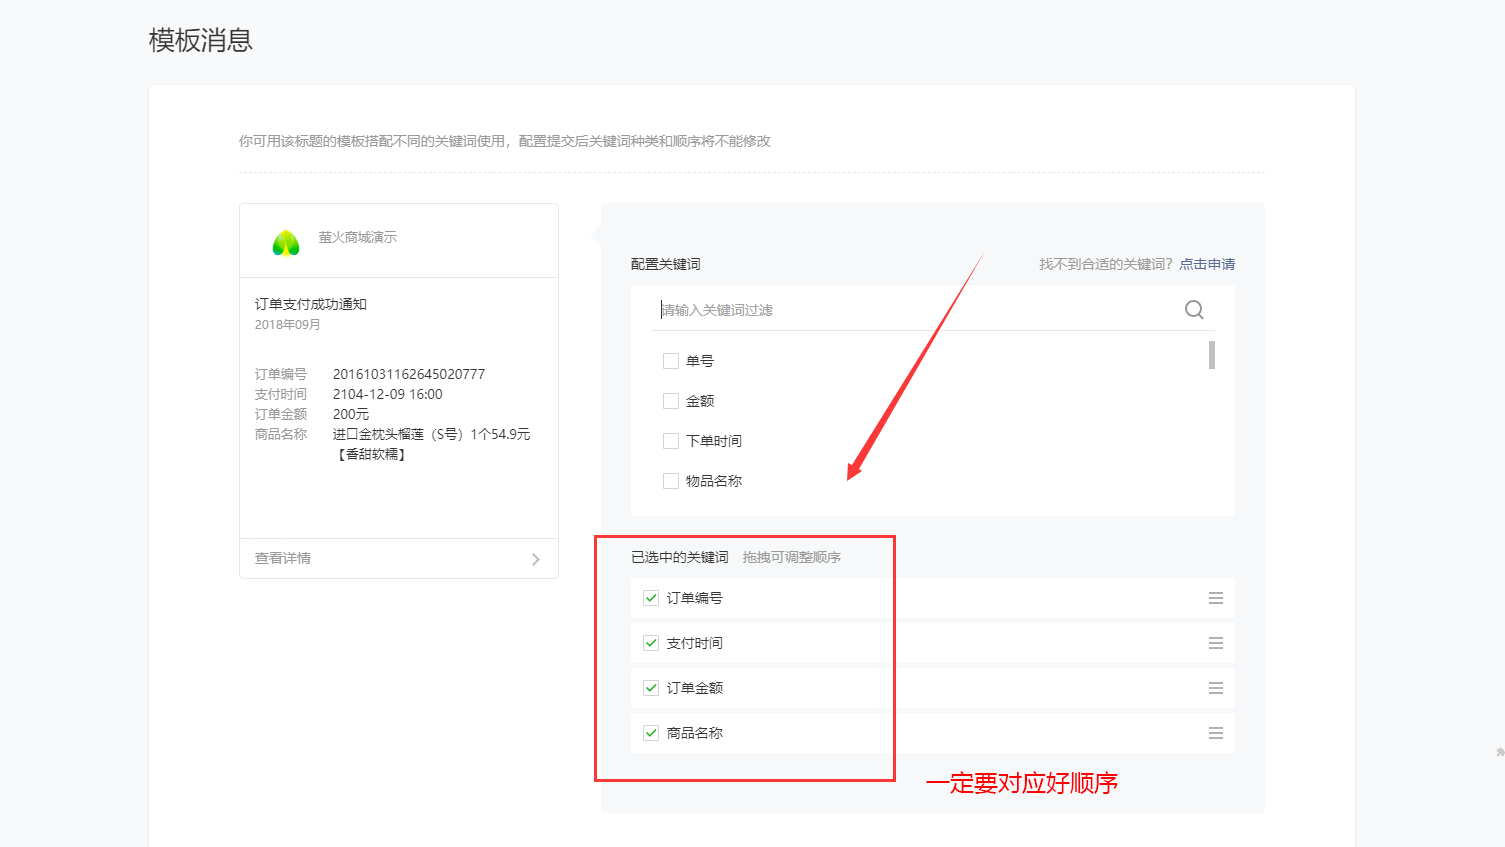Image resolution: width=1505 pixels, height=847 pixels.
Task: Uncheck the selected 商品名称 checkbox
Action: coord(651,733)
